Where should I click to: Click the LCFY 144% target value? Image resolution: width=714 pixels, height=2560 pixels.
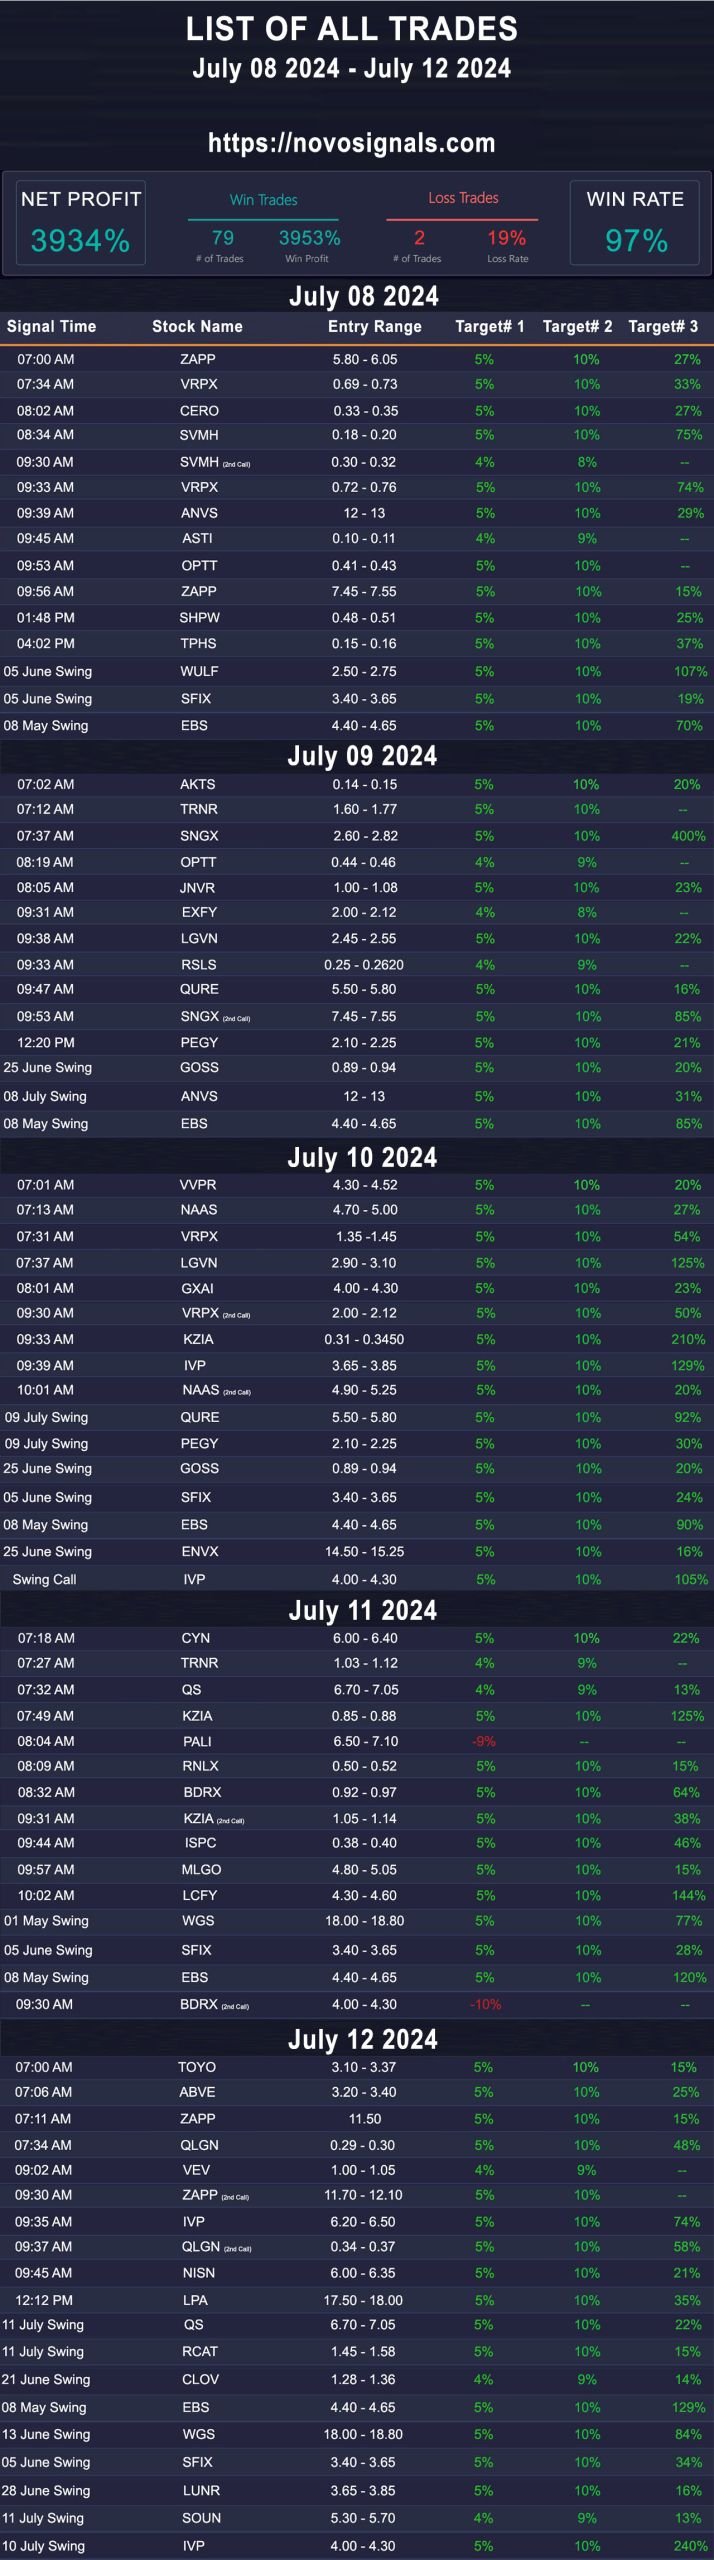688,1895
